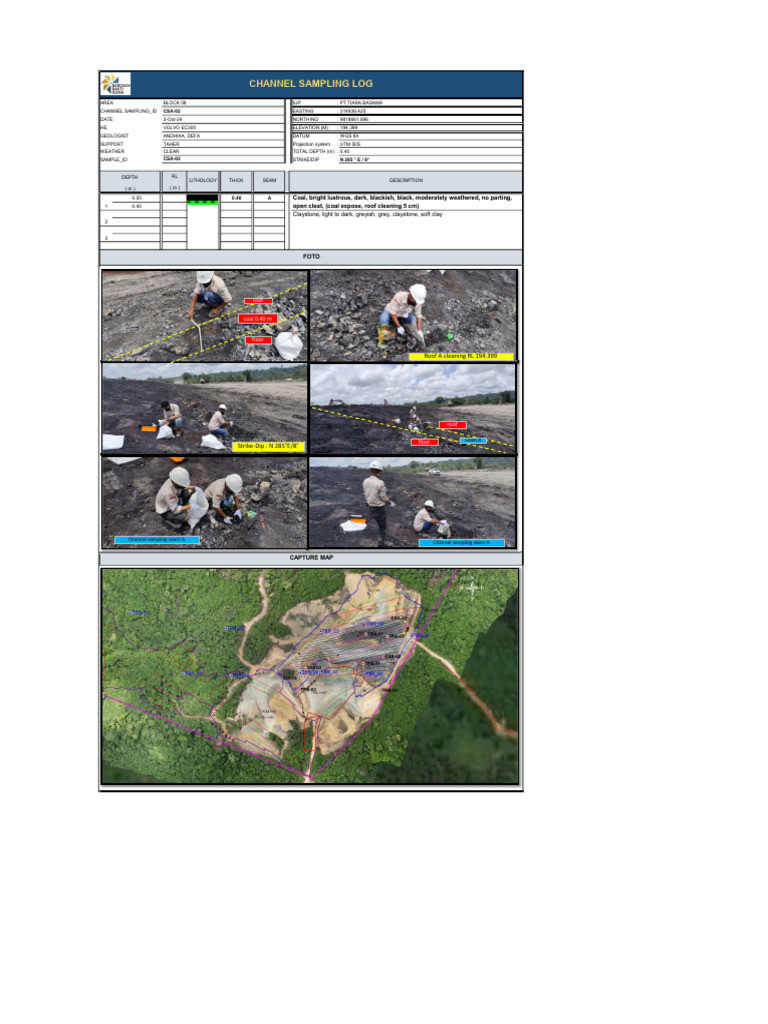This screenshot has height=1024, width=768.
Task: Open photo with blue seam A label
Action: point(413,409)
